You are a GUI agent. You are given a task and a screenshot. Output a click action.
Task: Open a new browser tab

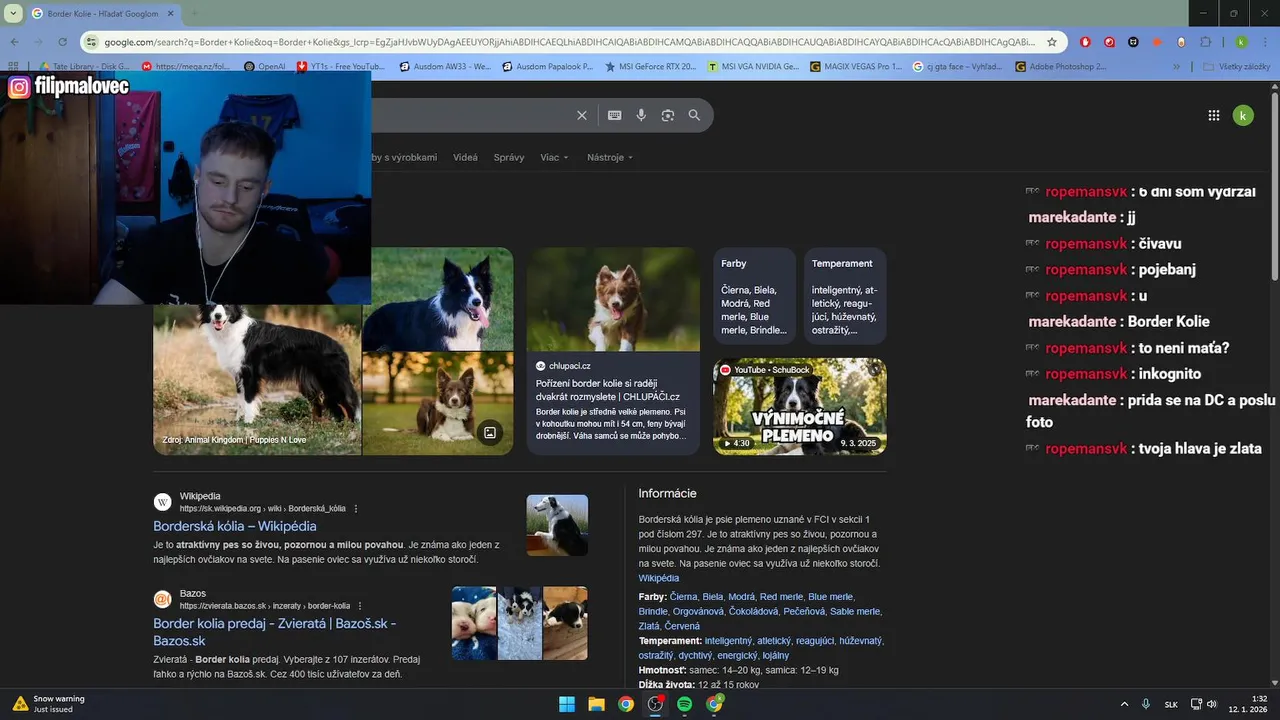coord(193,13)
